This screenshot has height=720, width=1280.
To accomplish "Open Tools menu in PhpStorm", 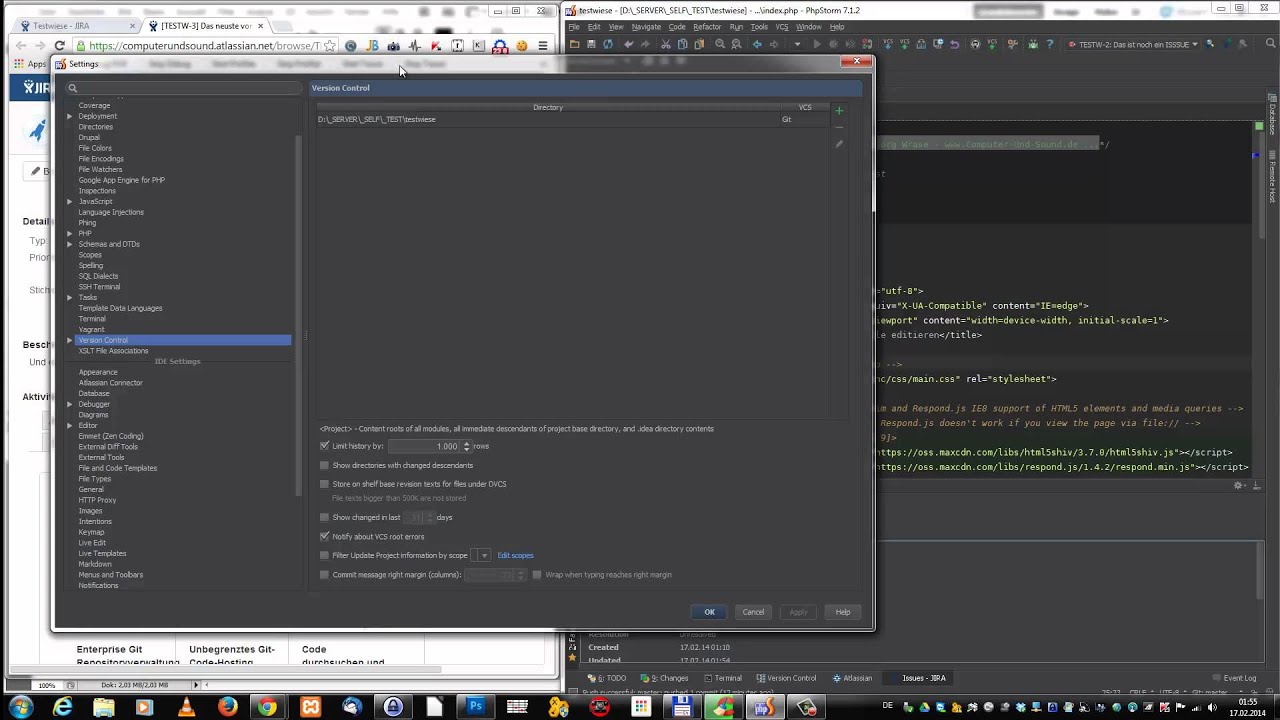I will (759, 27).
